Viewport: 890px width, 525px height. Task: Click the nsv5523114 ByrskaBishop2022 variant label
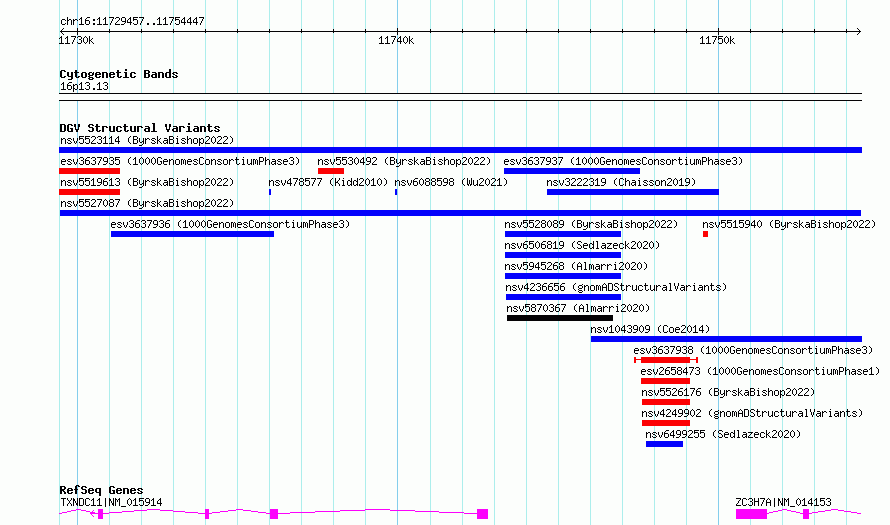point(147,140)
